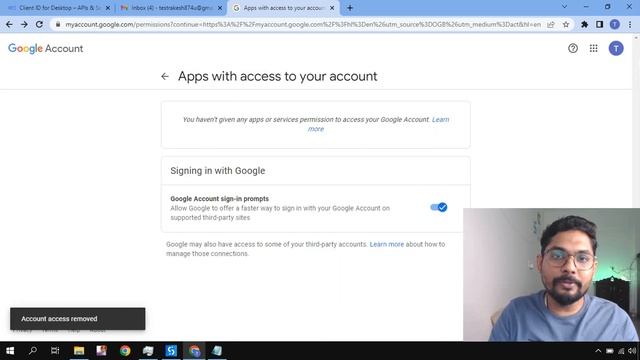Open Task View on the taskbar
Image resolution: width=640 pixels, height=360 pixels.
pyautogui.click(x=55, y=351)
